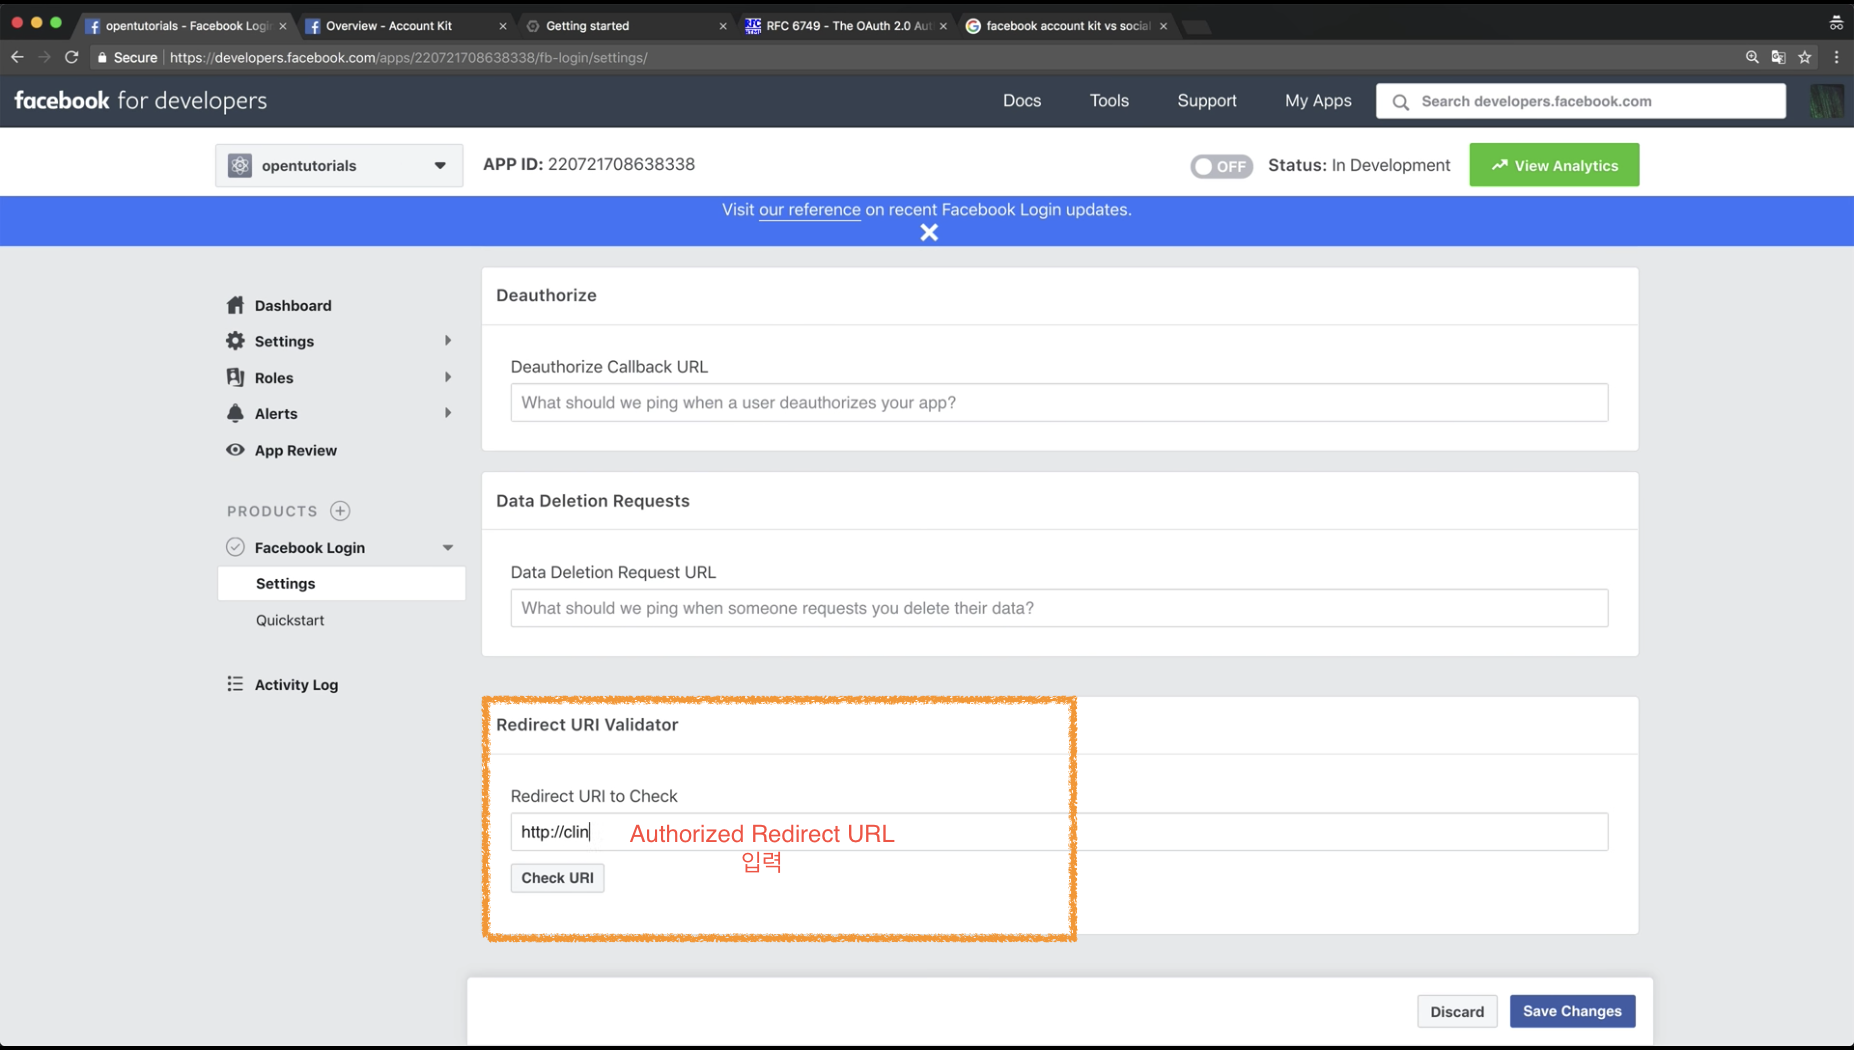
Task: Close the facebook account kit vs social tab
Action: point(1163,26)
